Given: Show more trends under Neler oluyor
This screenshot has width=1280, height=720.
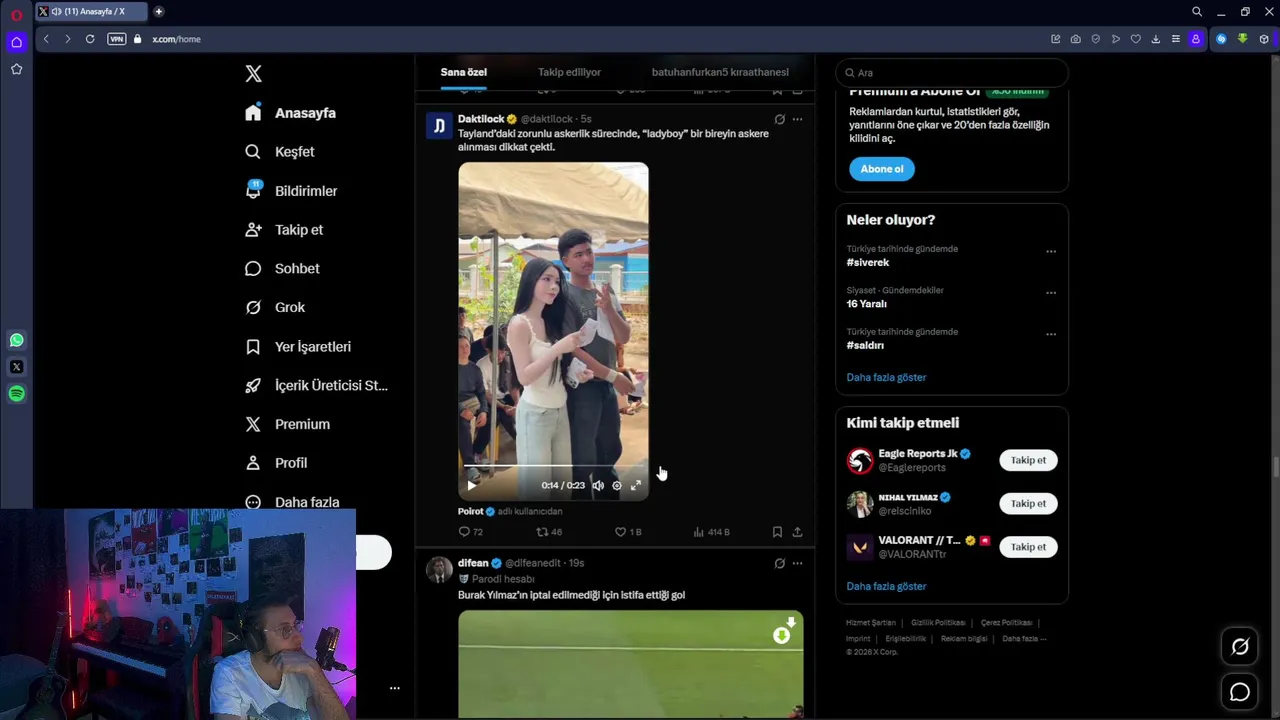Looking at the screenshot, I should pos(886,377).
